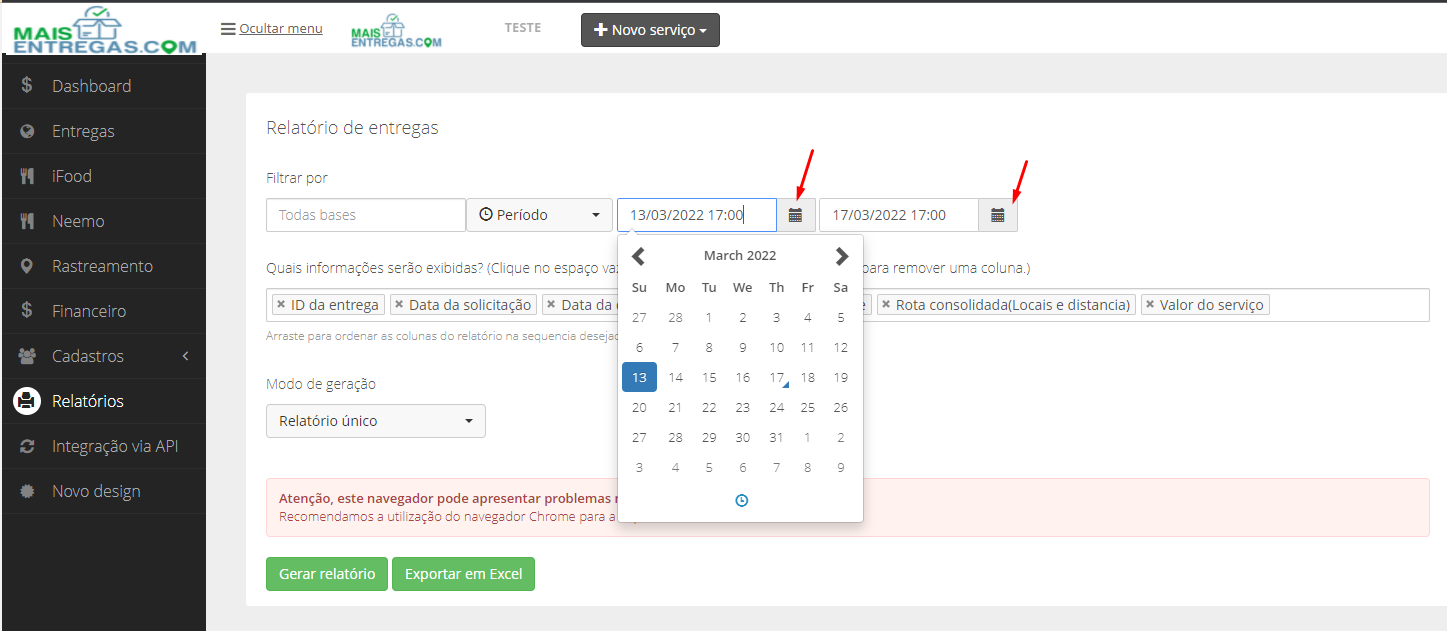This screenshot has width=1447, height=631.
Task: Click the Mais Entregas logo in sidebar header
Action: point(104,29)
